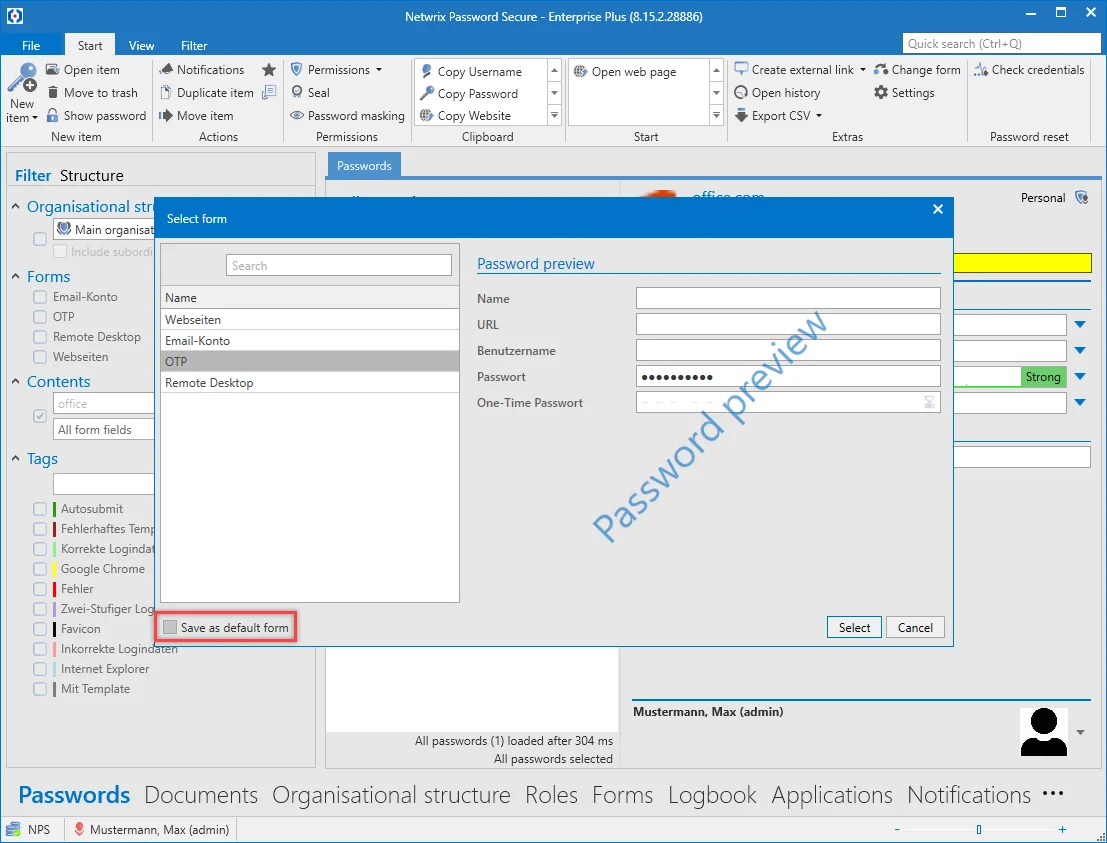Click the zoom slider handle in status bar
1107x843 pixels.
click(979, 830)
